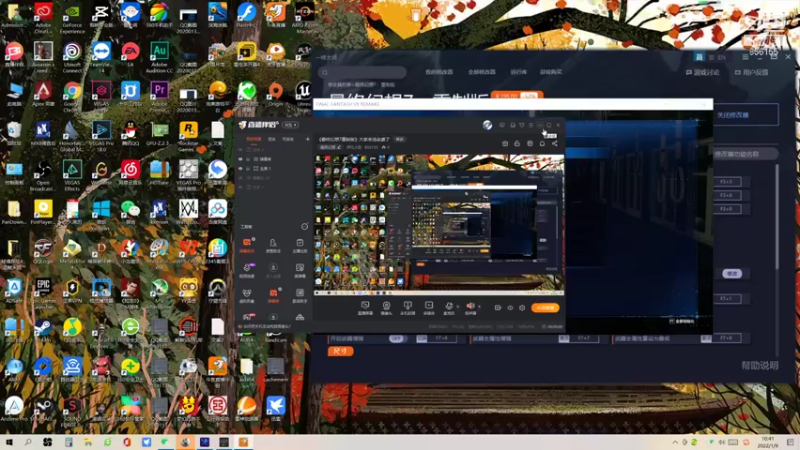Viewport: 800px width, 450px height.
Task: Click the screenshot camera icon in streaming app
Action: coord(505,144)
